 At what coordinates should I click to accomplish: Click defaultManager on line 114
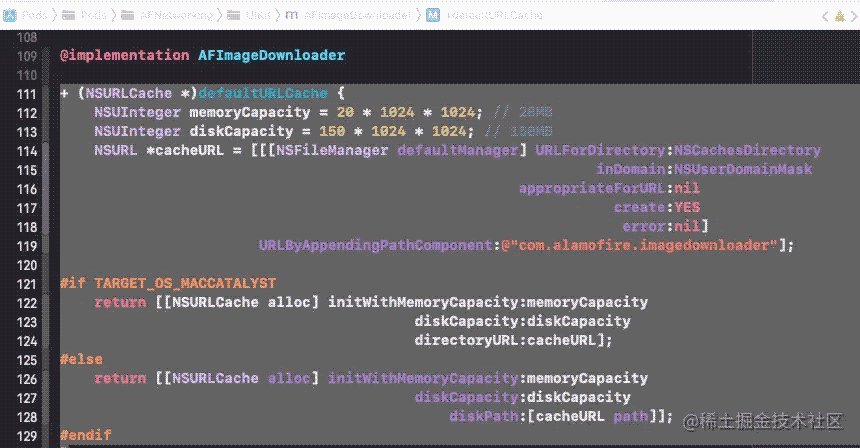tap(458, 150)
